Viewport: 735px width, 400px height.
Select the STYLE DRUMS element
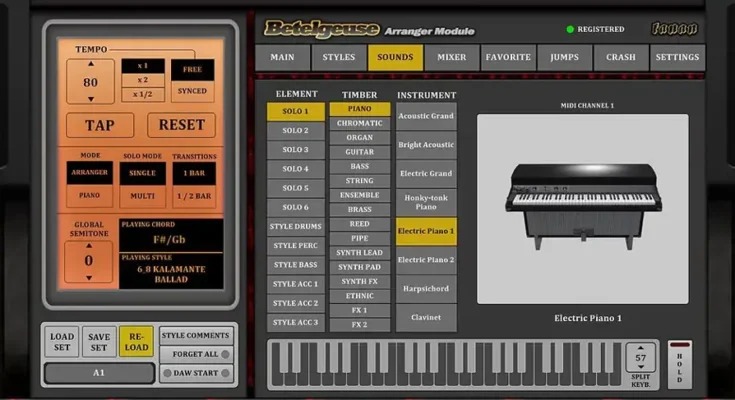click(x=295, y=226)
